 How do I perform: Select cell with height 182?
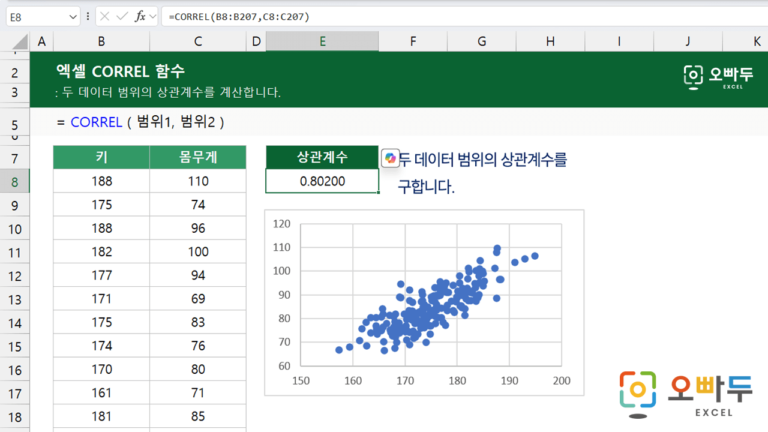pos(101,252)
